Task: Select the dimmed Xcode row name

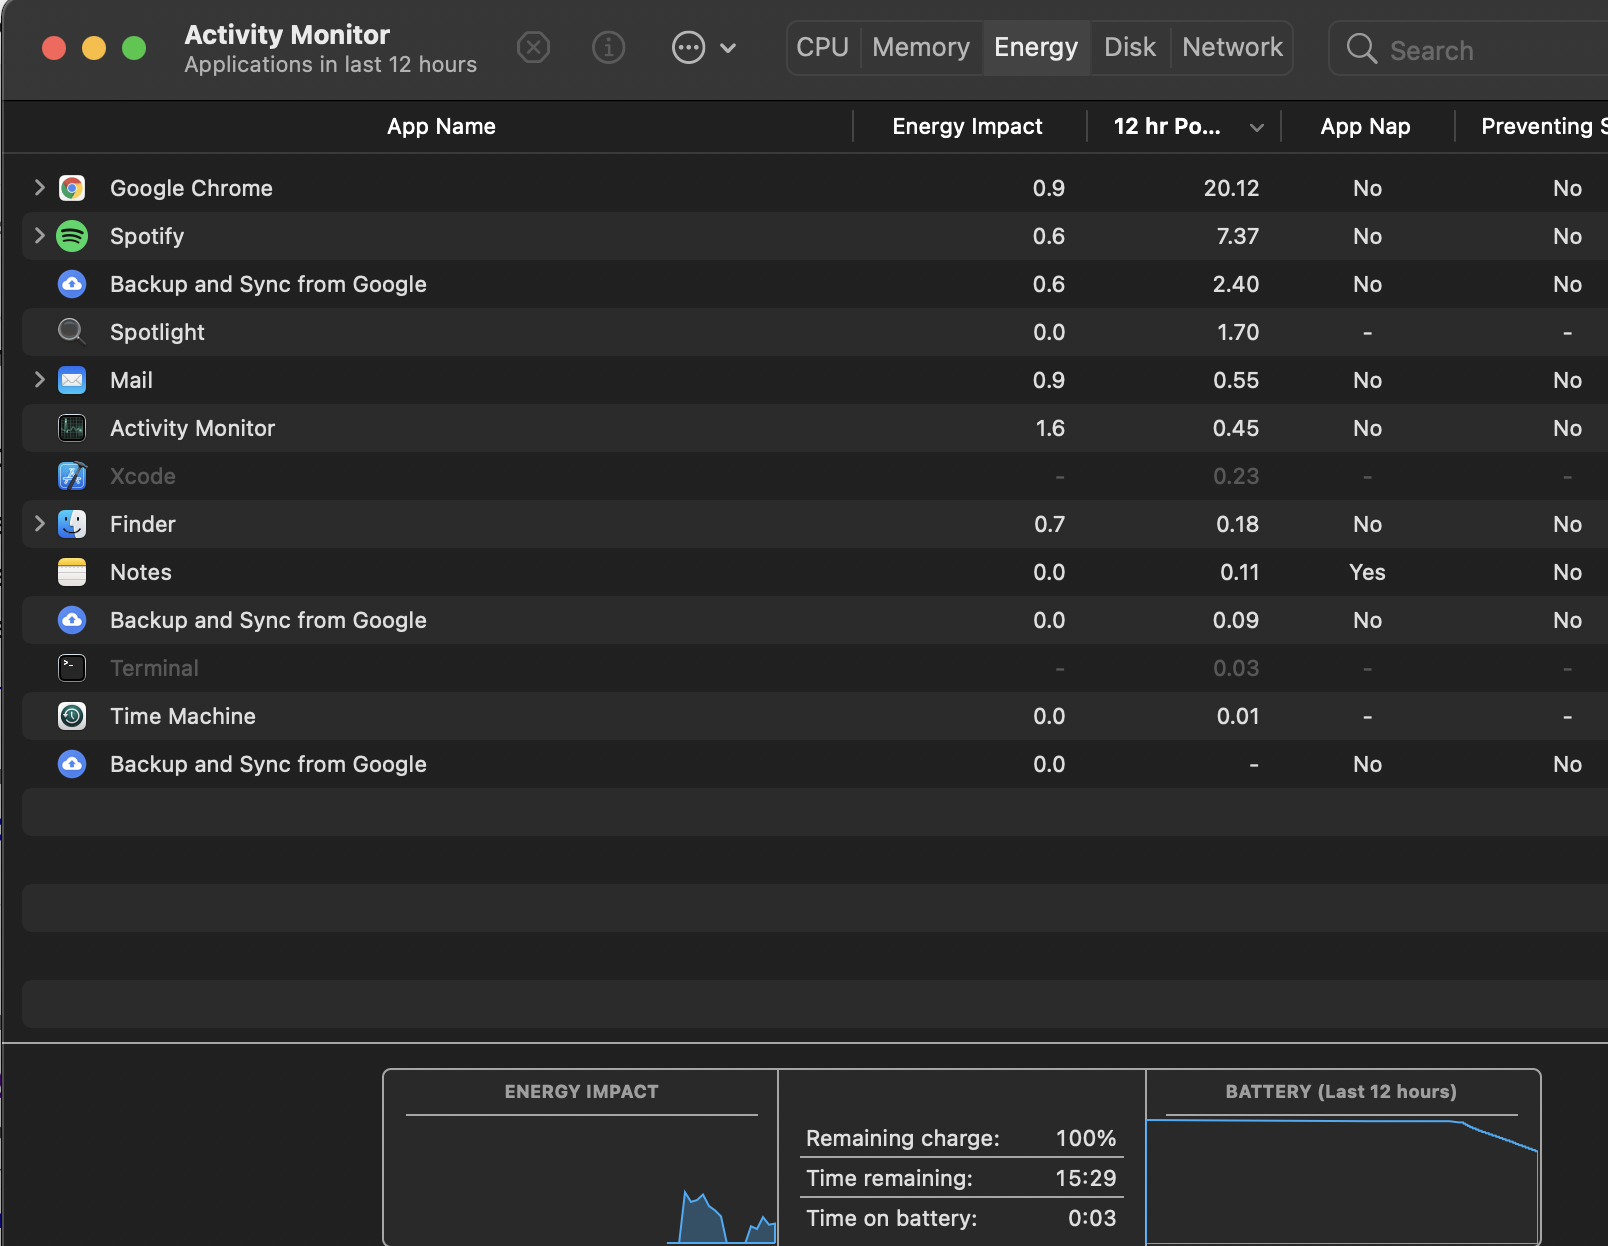Action: tap(143, 476)
